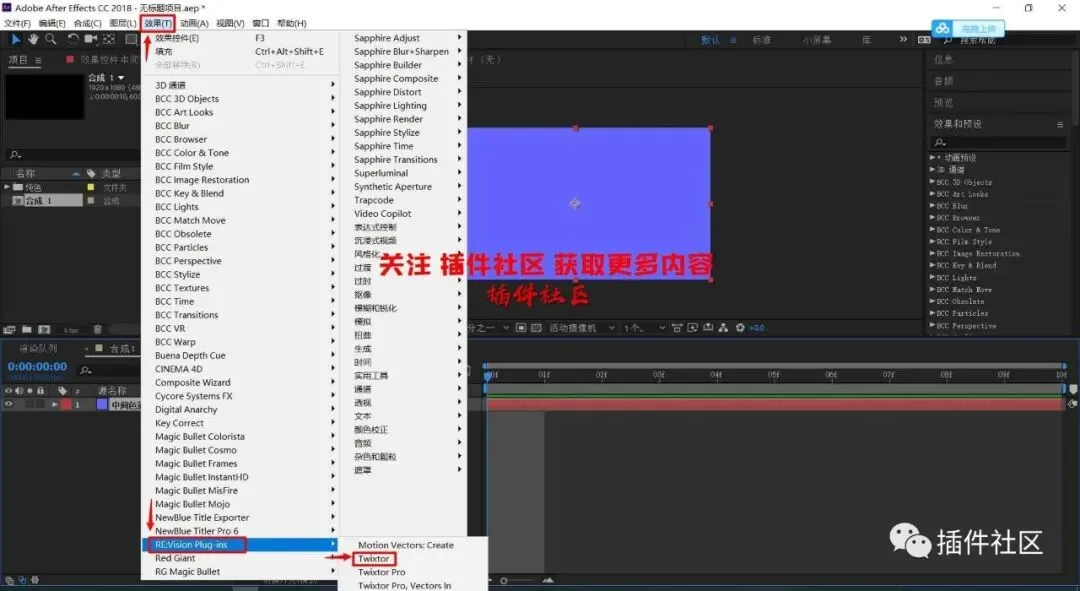The height and width of the screenshot is (591, 1080).
Task: Open the Project panel hamburger menu
Action: coord(38,61)
